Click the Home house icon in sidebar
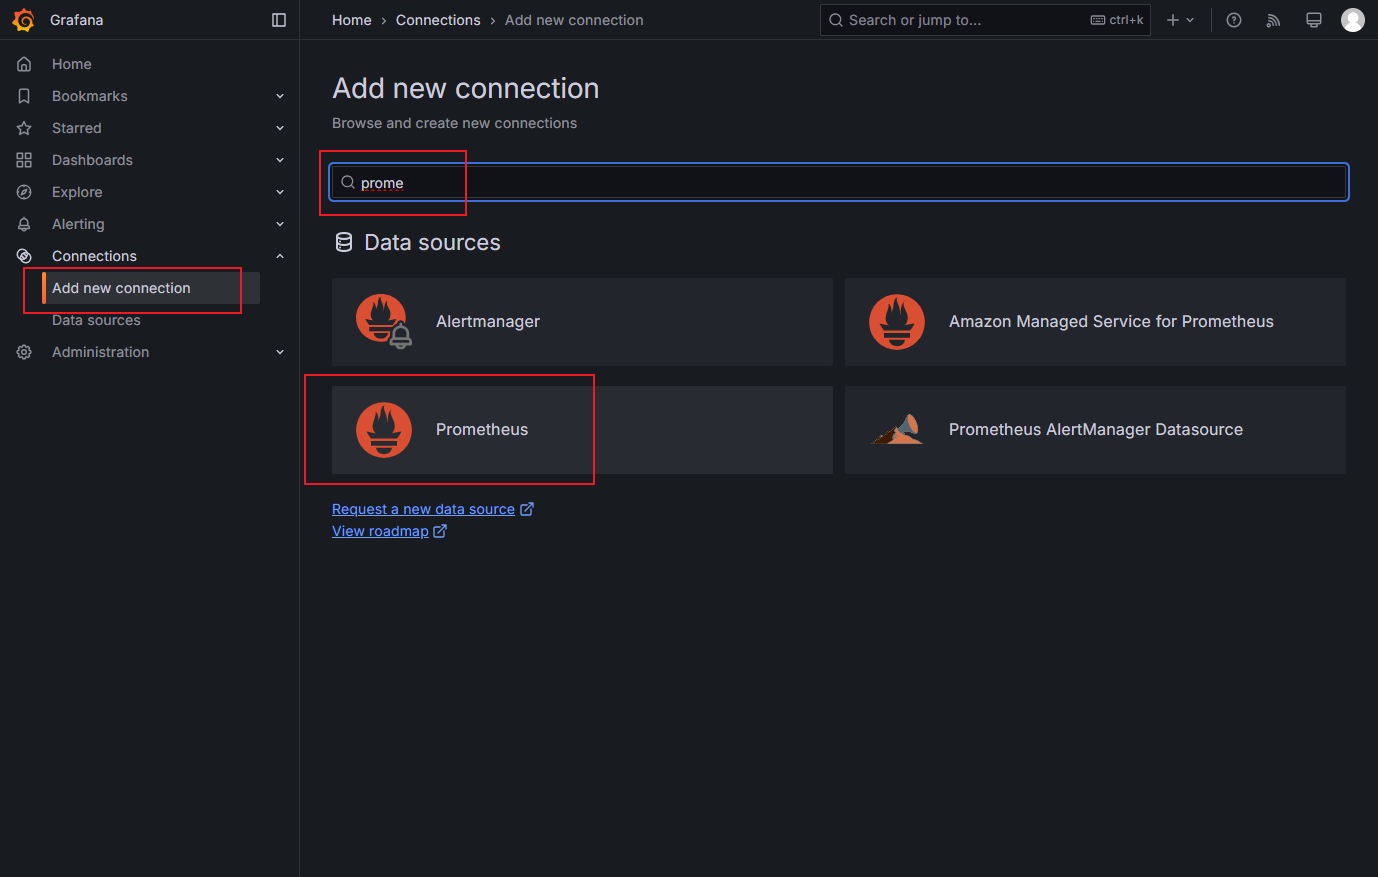Screen dimensions: 1378x877 [24, 64]
